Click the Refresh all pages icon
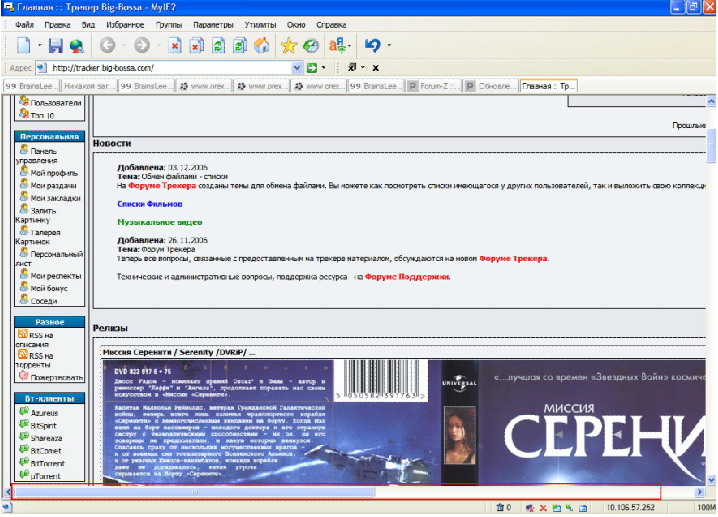The image size is (718, 517). (240, 45)
